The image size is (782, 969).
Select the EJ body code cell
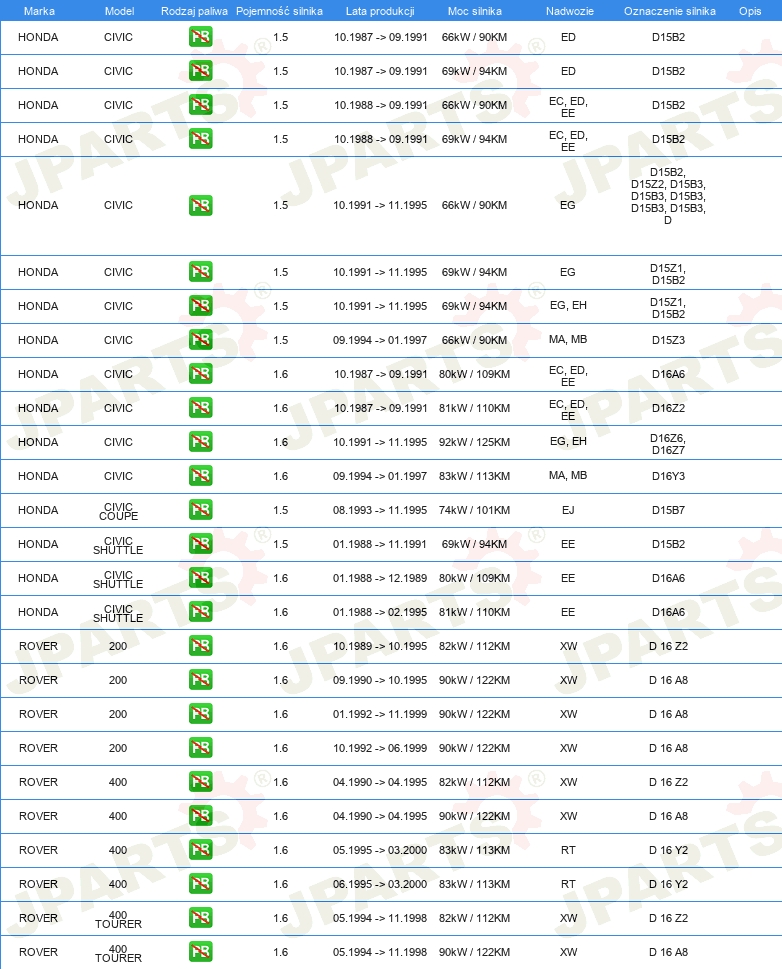point(568,510)
